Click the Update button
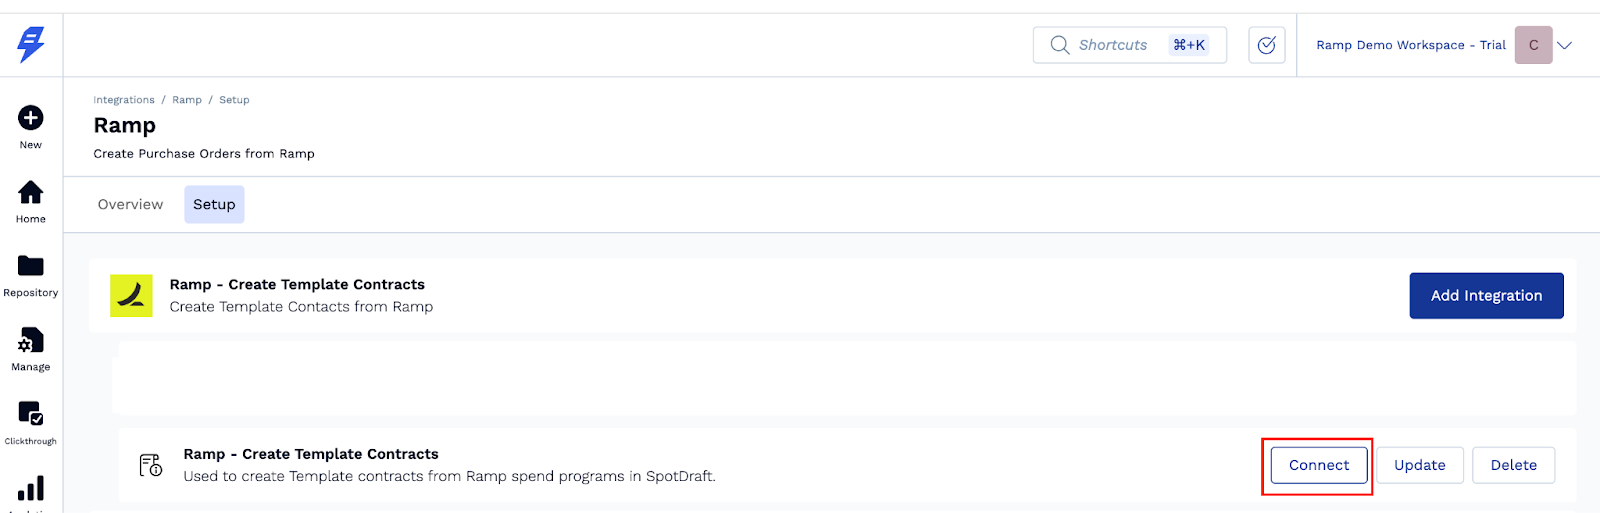 pos(1420,465)
